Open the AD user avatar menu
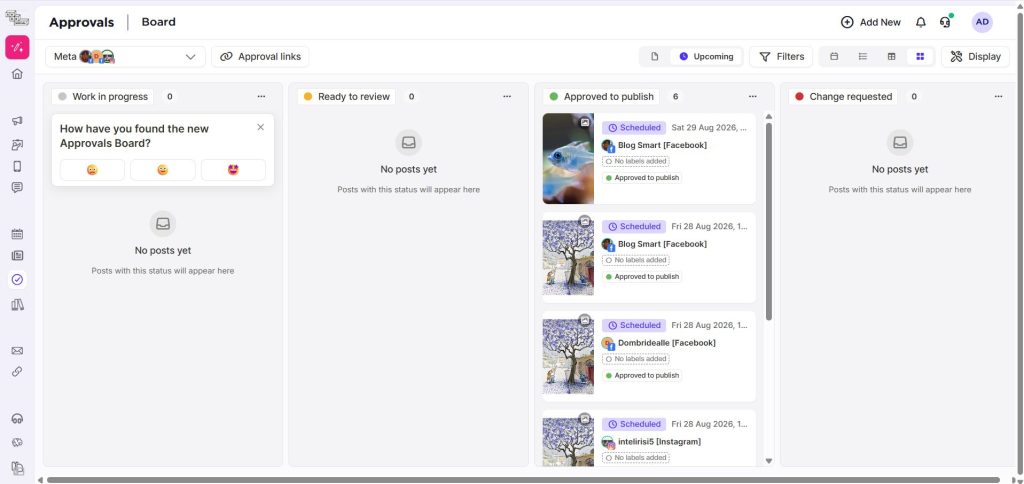Viewport: 1024px width, 484px height. point(982,22)
